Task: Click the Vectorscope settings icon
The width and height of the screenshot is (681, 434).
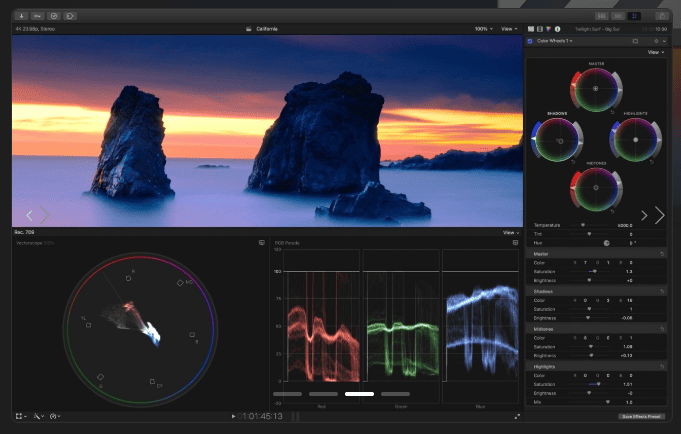Action: pos(261,243)
